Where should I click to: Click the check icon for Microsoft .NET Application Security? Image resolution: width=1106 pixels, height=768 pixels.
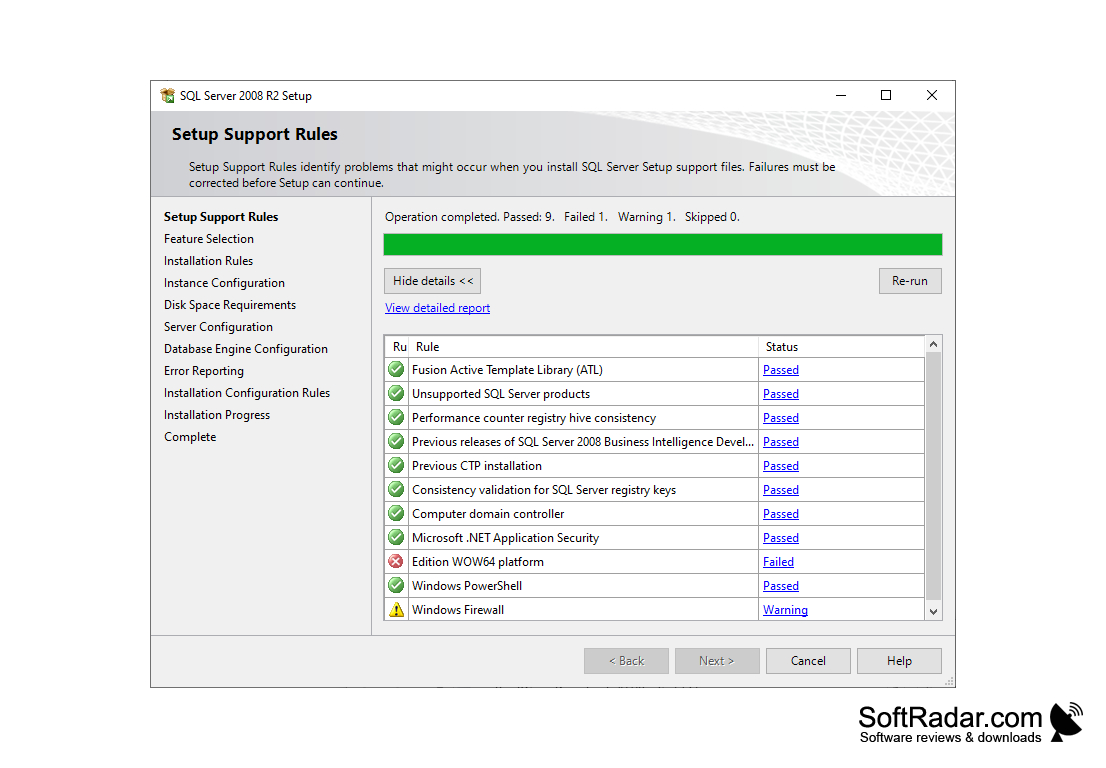pyautogui.click(x=396, y=537)
